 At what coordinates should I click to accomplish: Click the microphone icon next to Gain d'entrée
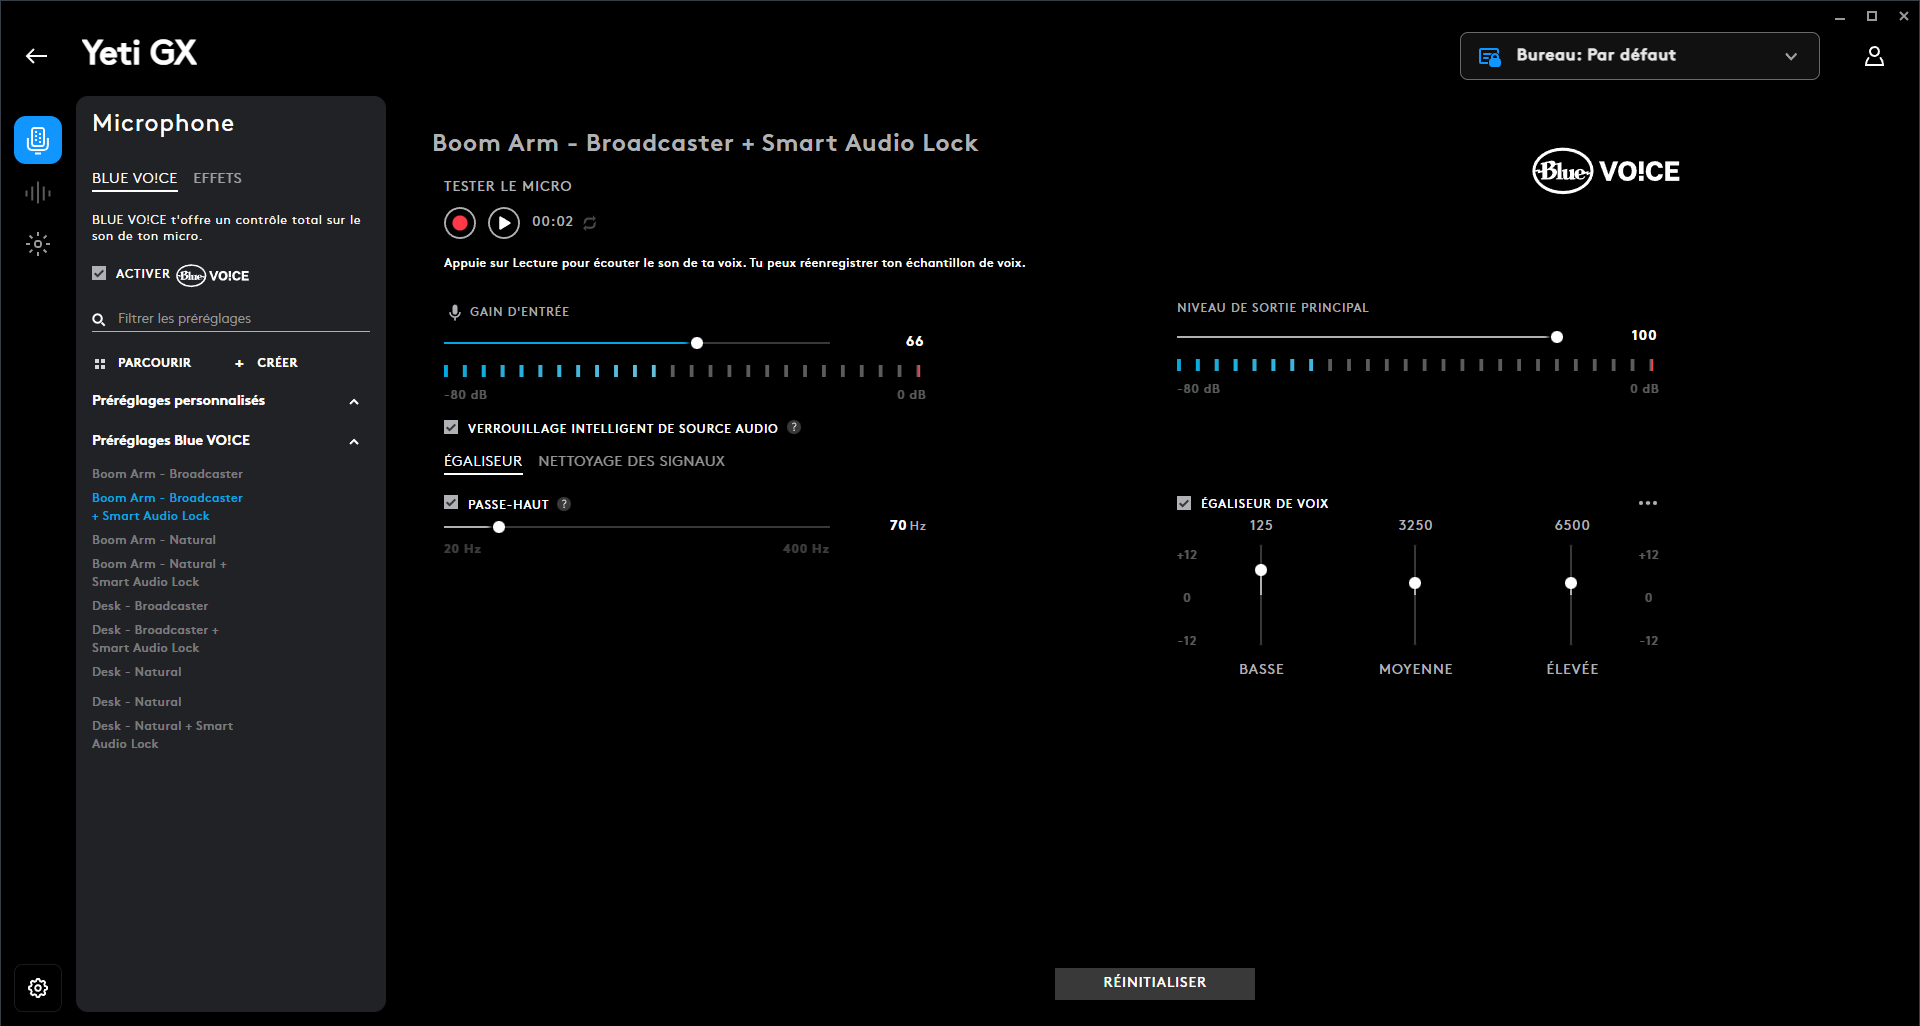click(x=455, y=312)
